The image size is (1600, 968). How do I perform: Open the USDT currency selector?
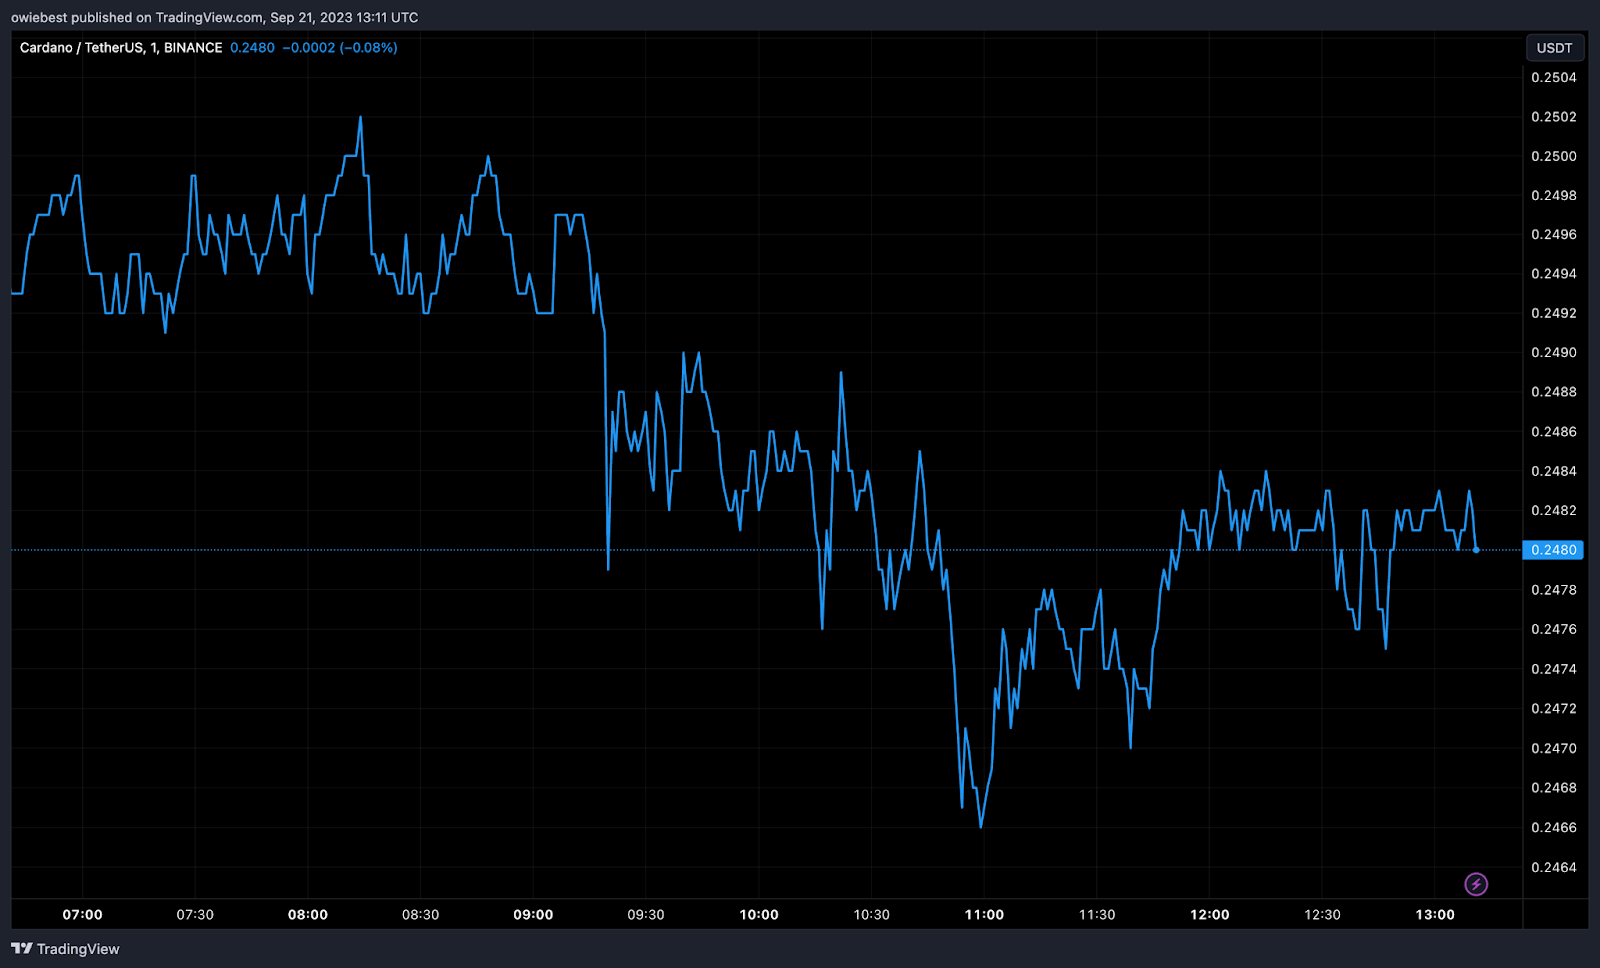pos(1554,48)
